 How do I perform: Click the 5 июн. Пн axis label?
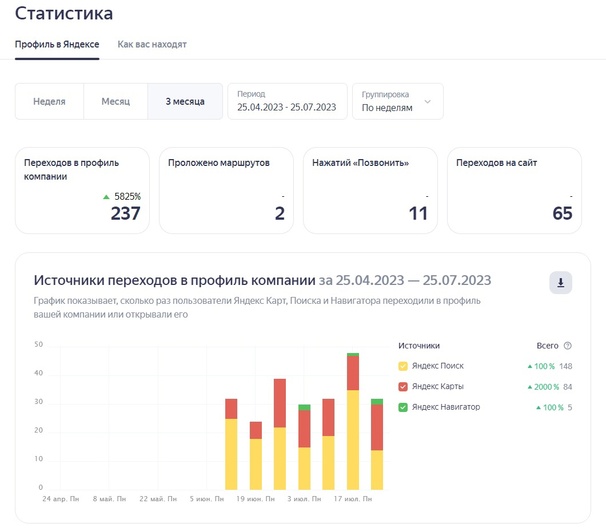pyautogui.click(x=207, y=499)
